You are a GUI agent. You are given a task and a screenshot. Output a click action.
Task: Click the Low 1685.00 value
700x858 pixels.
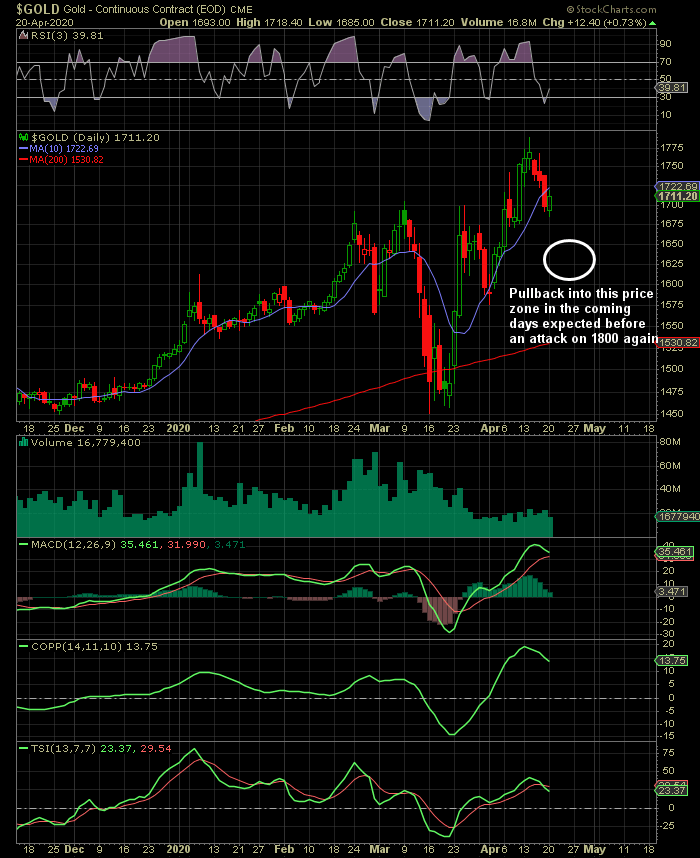point(341,22)
